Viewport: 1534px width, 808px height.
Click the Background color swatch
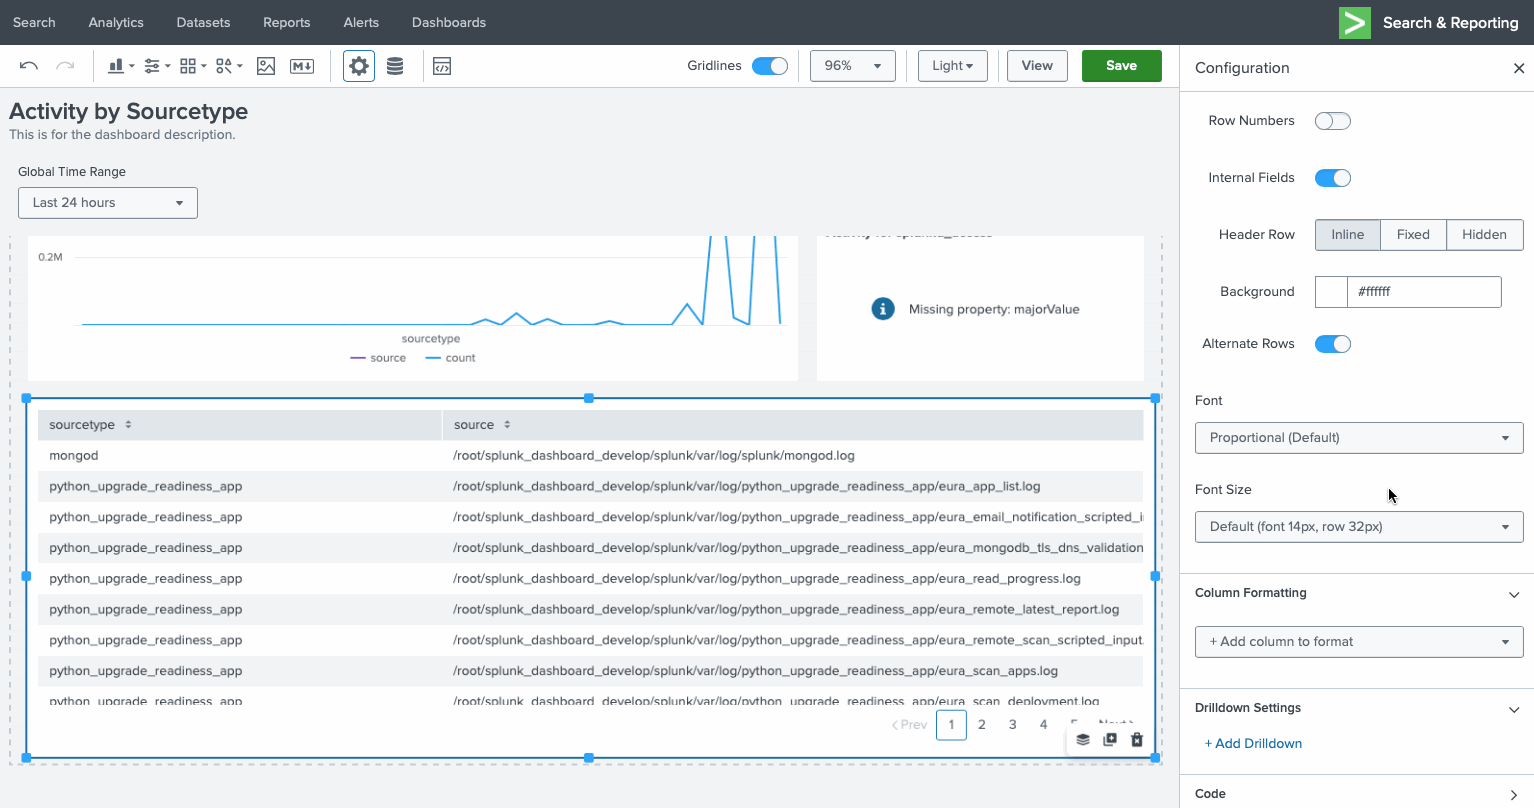pos(1331,292)
